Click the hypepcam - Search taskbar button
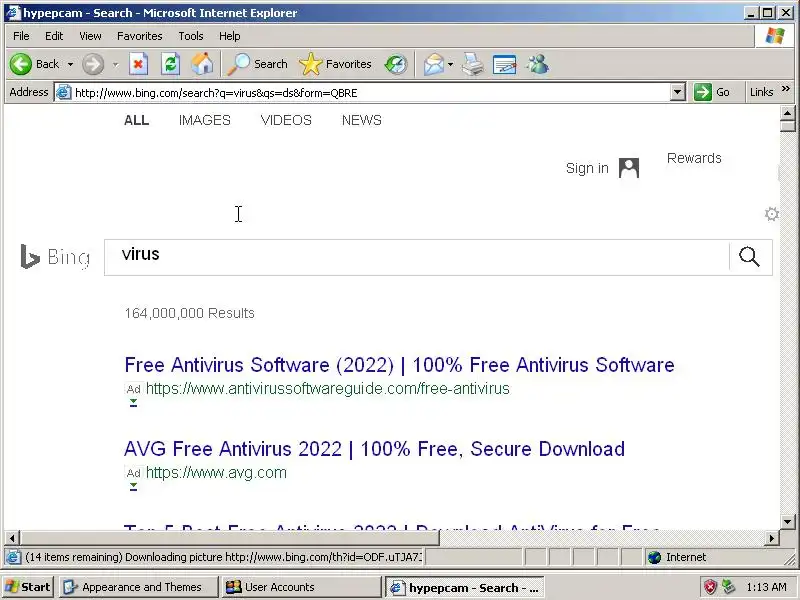The image size is (800, 600). pos(464,588)
